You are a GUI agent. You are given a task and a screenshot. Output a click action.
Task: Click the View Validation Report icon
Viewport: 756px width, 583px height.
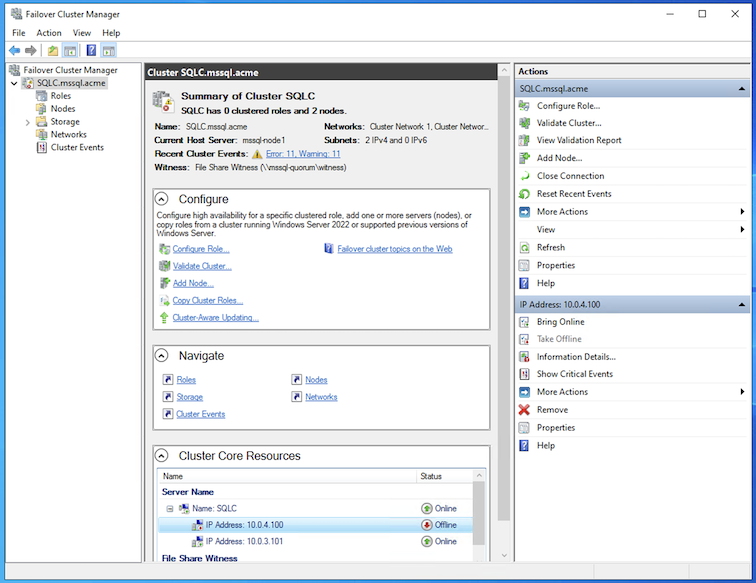click(x=524, y=140)
